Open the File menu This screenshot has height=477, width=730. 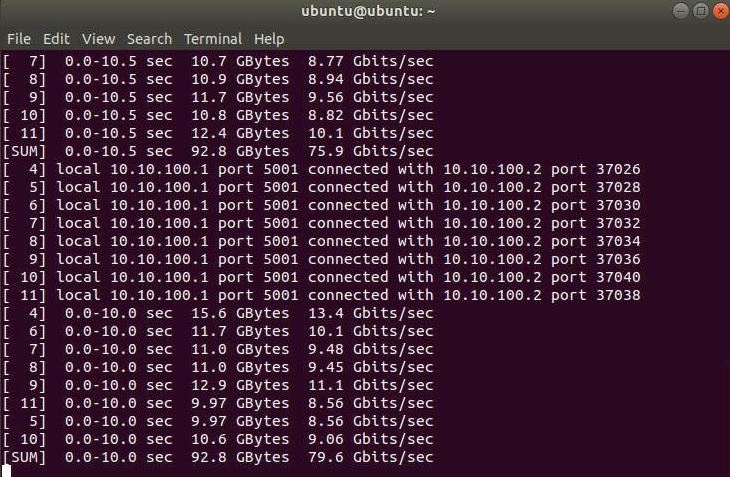[x=18, y=39]
